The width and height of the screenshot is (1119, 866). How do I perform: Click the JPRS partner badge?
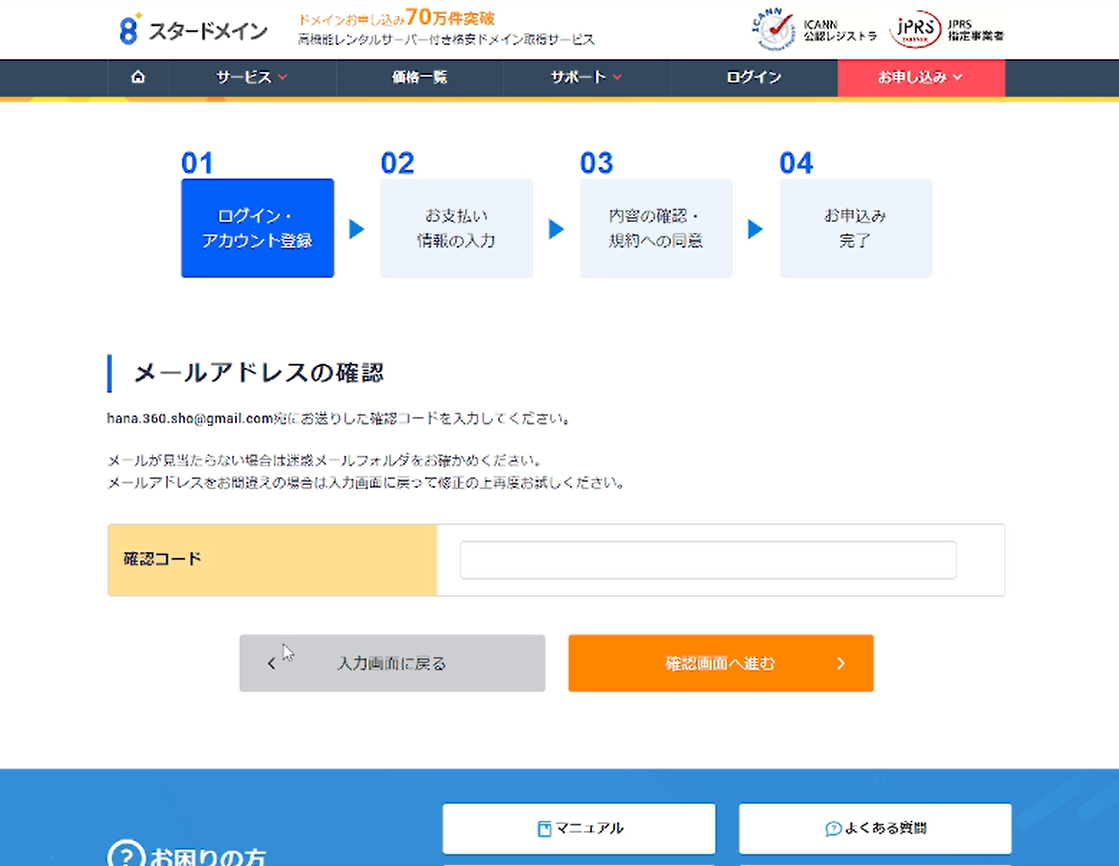point(946,30)
